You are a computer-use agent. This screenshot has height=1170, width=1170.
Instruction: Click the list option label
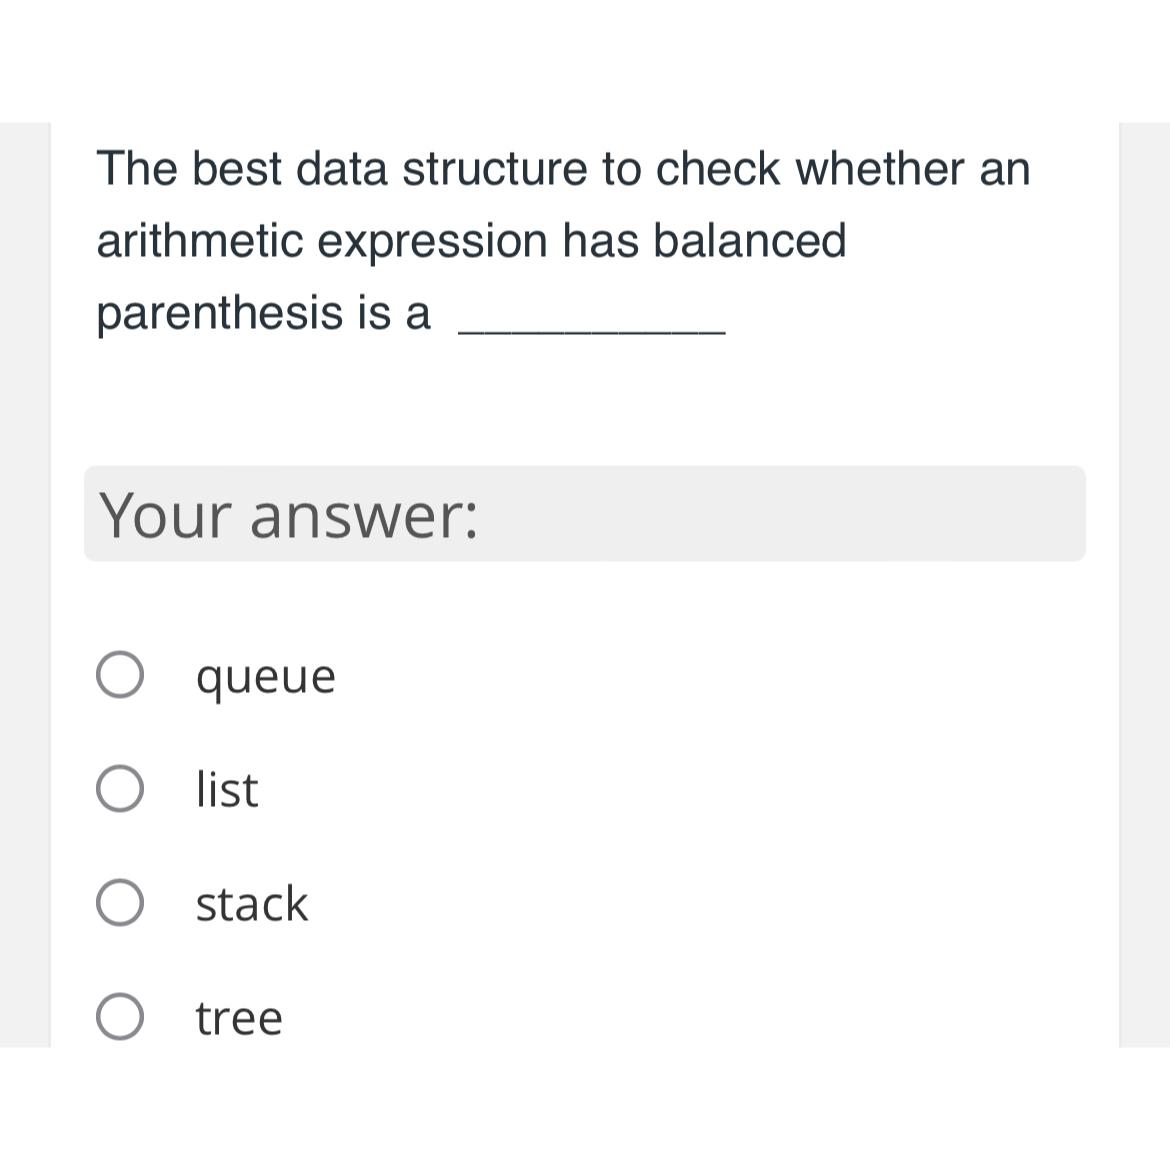coord(226,790)
